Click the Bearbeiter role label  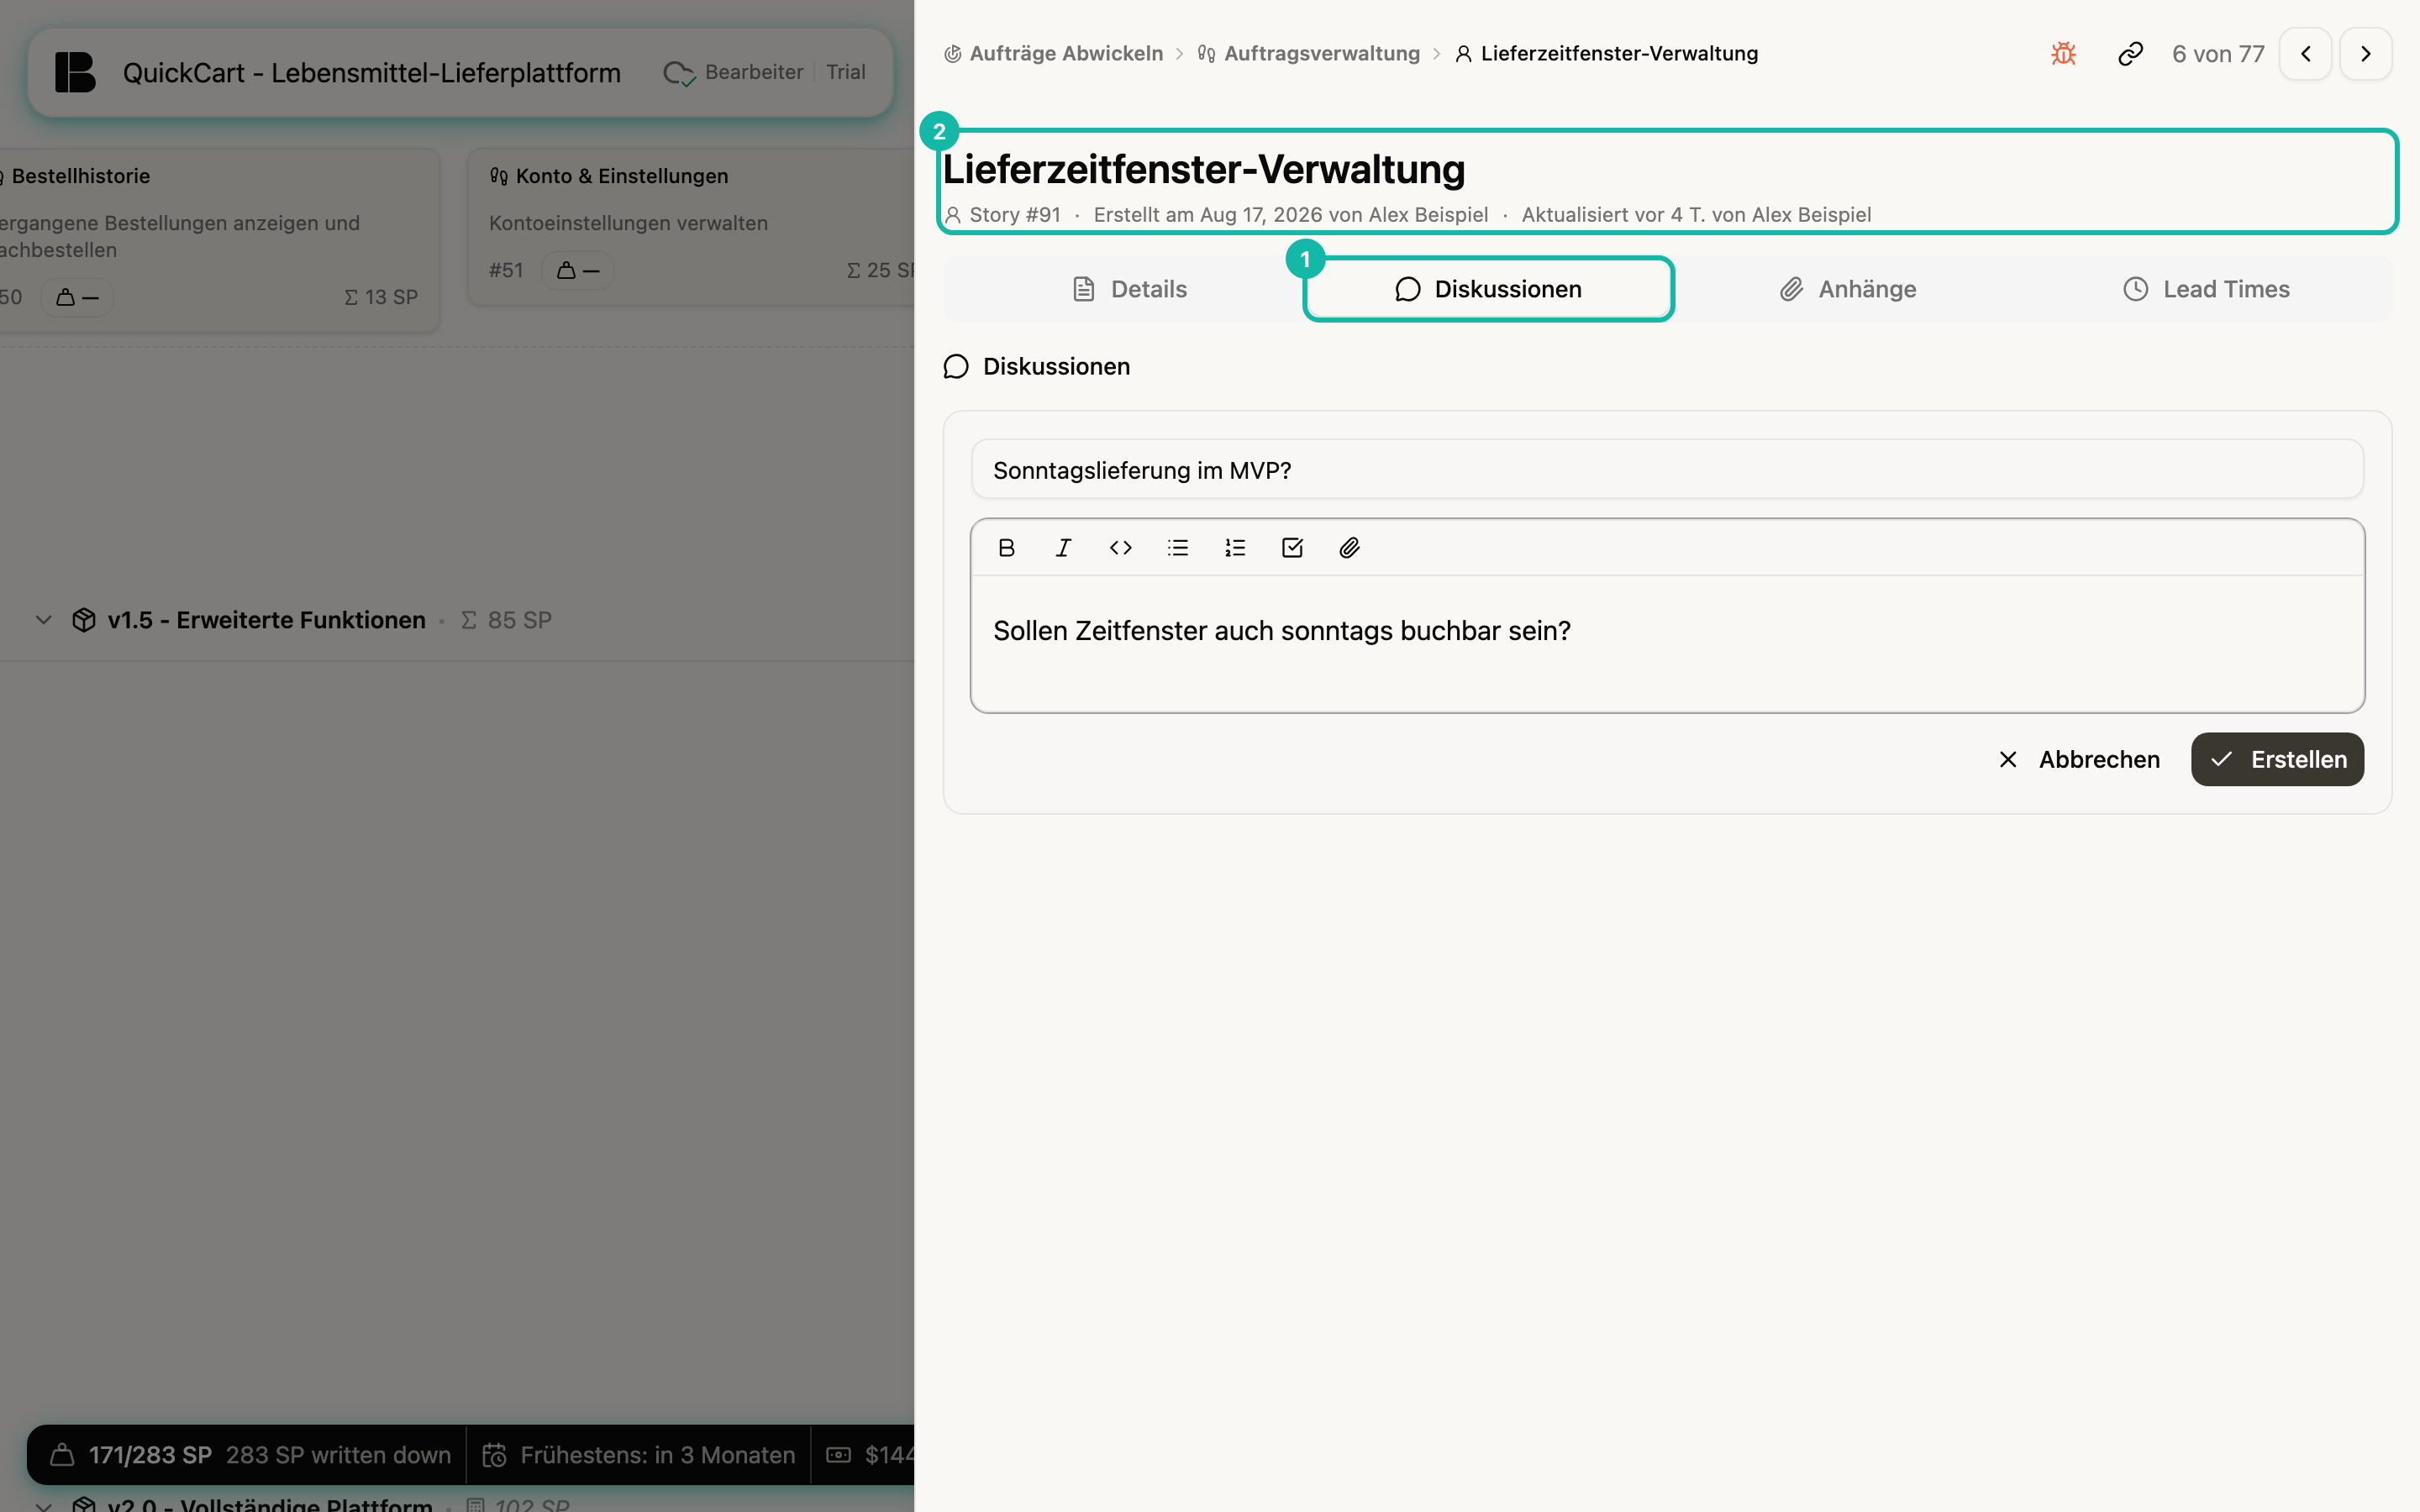click(754, 72)
